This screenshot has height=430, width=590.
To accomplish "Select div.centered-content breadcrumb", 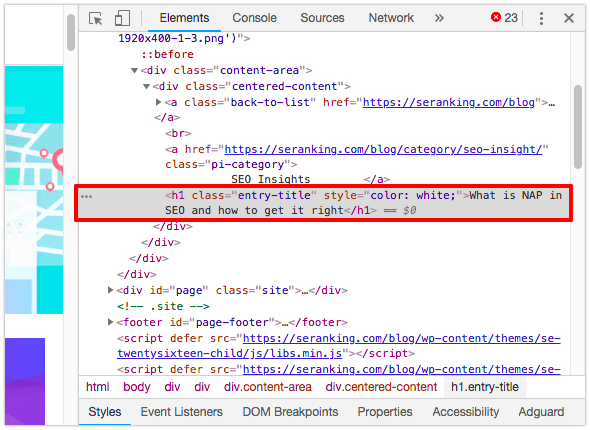I will [x=381, y=387].
